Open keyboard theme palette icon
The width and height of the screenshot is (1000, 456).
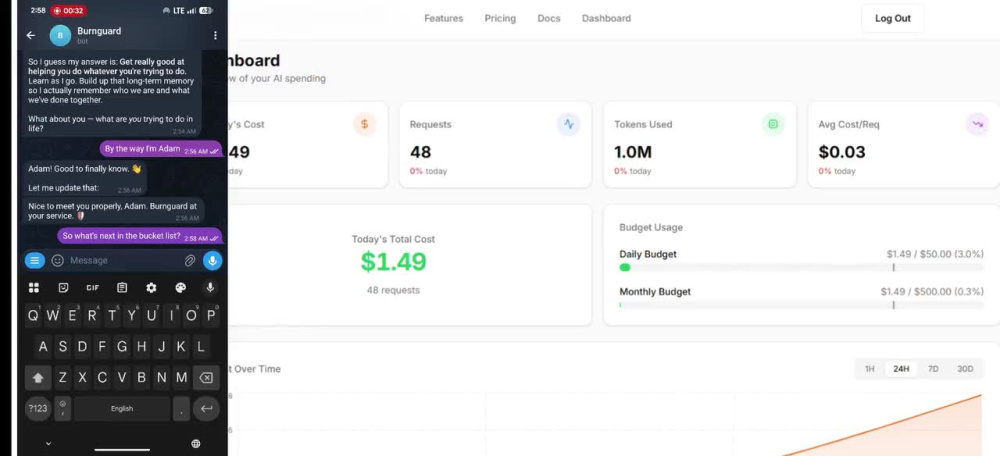pos(180,288)
